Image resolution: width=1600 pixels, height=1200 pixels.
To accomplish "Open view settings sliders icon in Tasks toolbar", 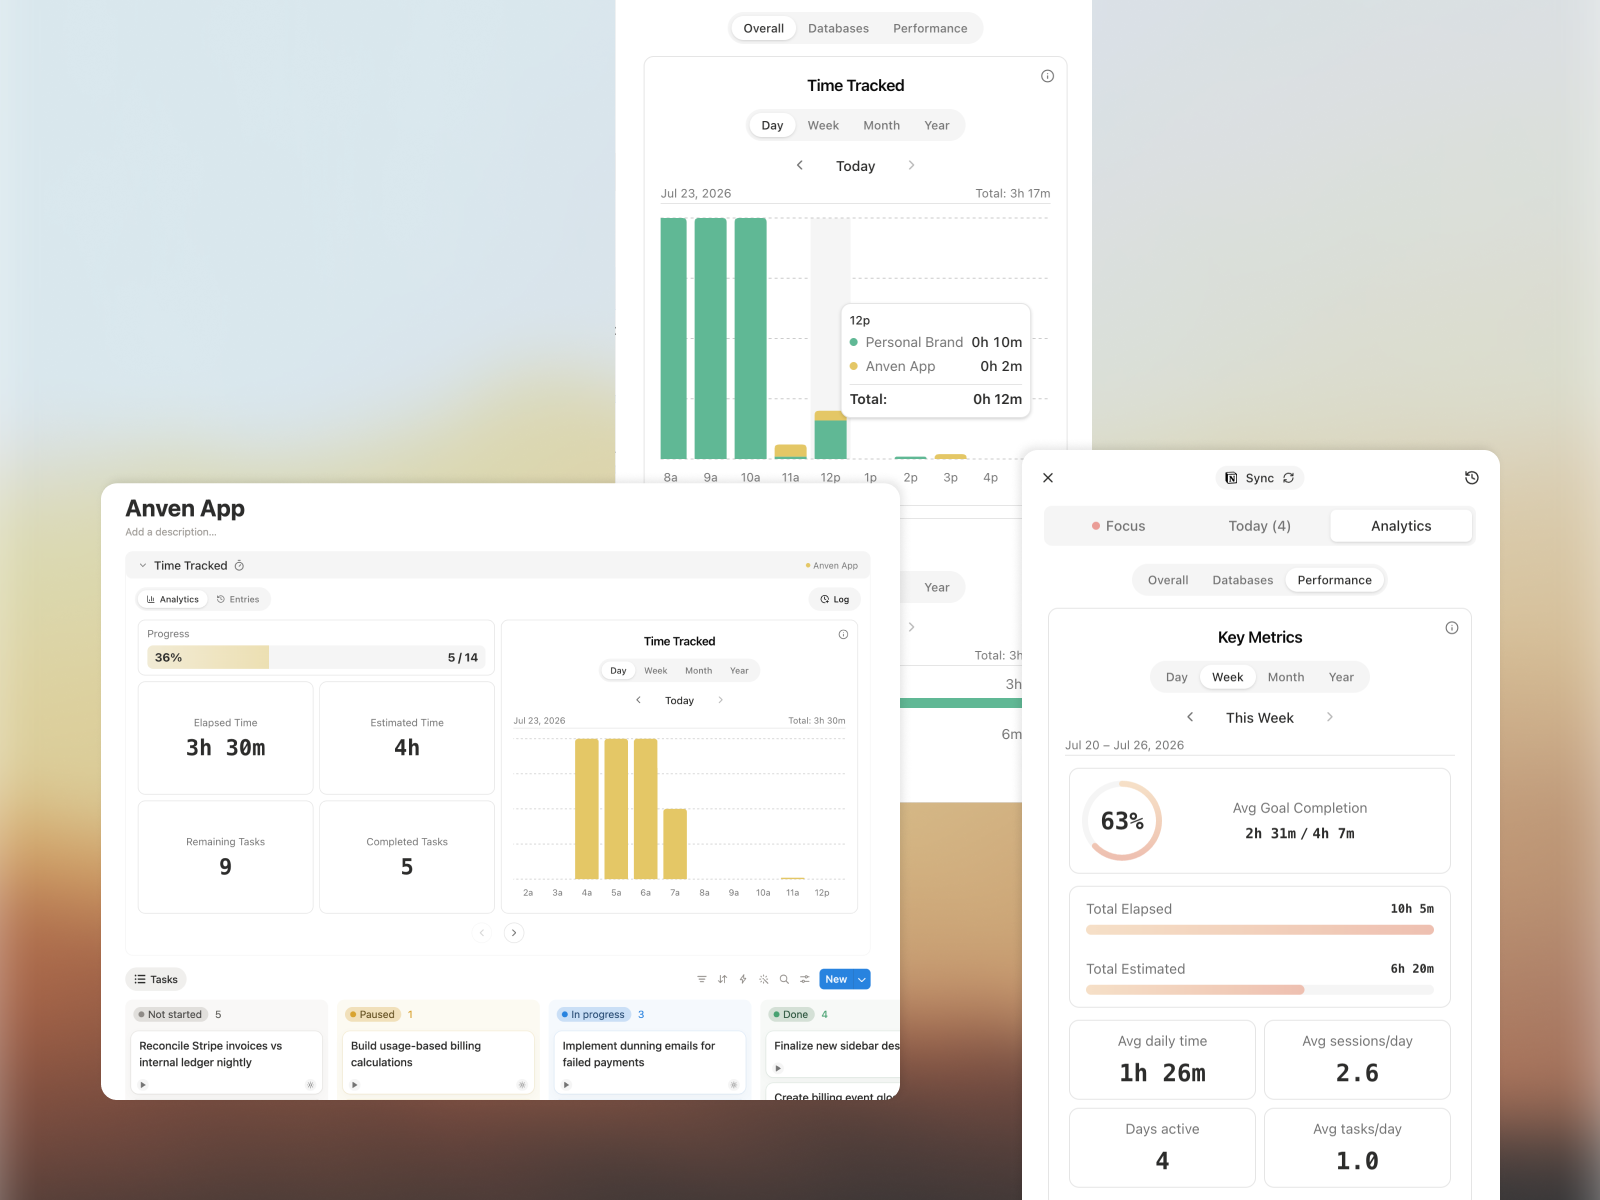I will pyautogui.click(x=805, y=980).
